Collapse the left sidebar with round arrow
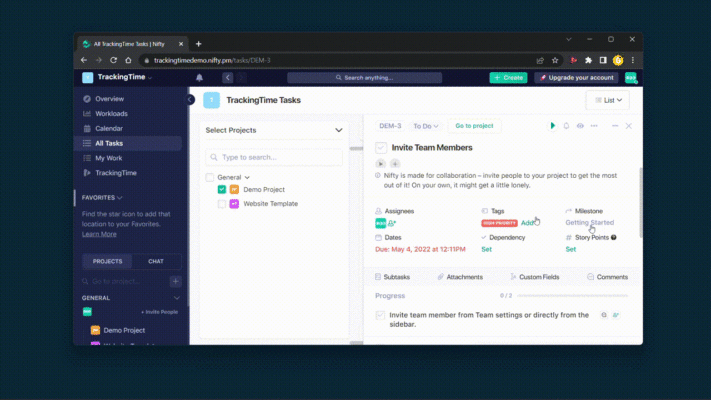 tap(190, 100)
